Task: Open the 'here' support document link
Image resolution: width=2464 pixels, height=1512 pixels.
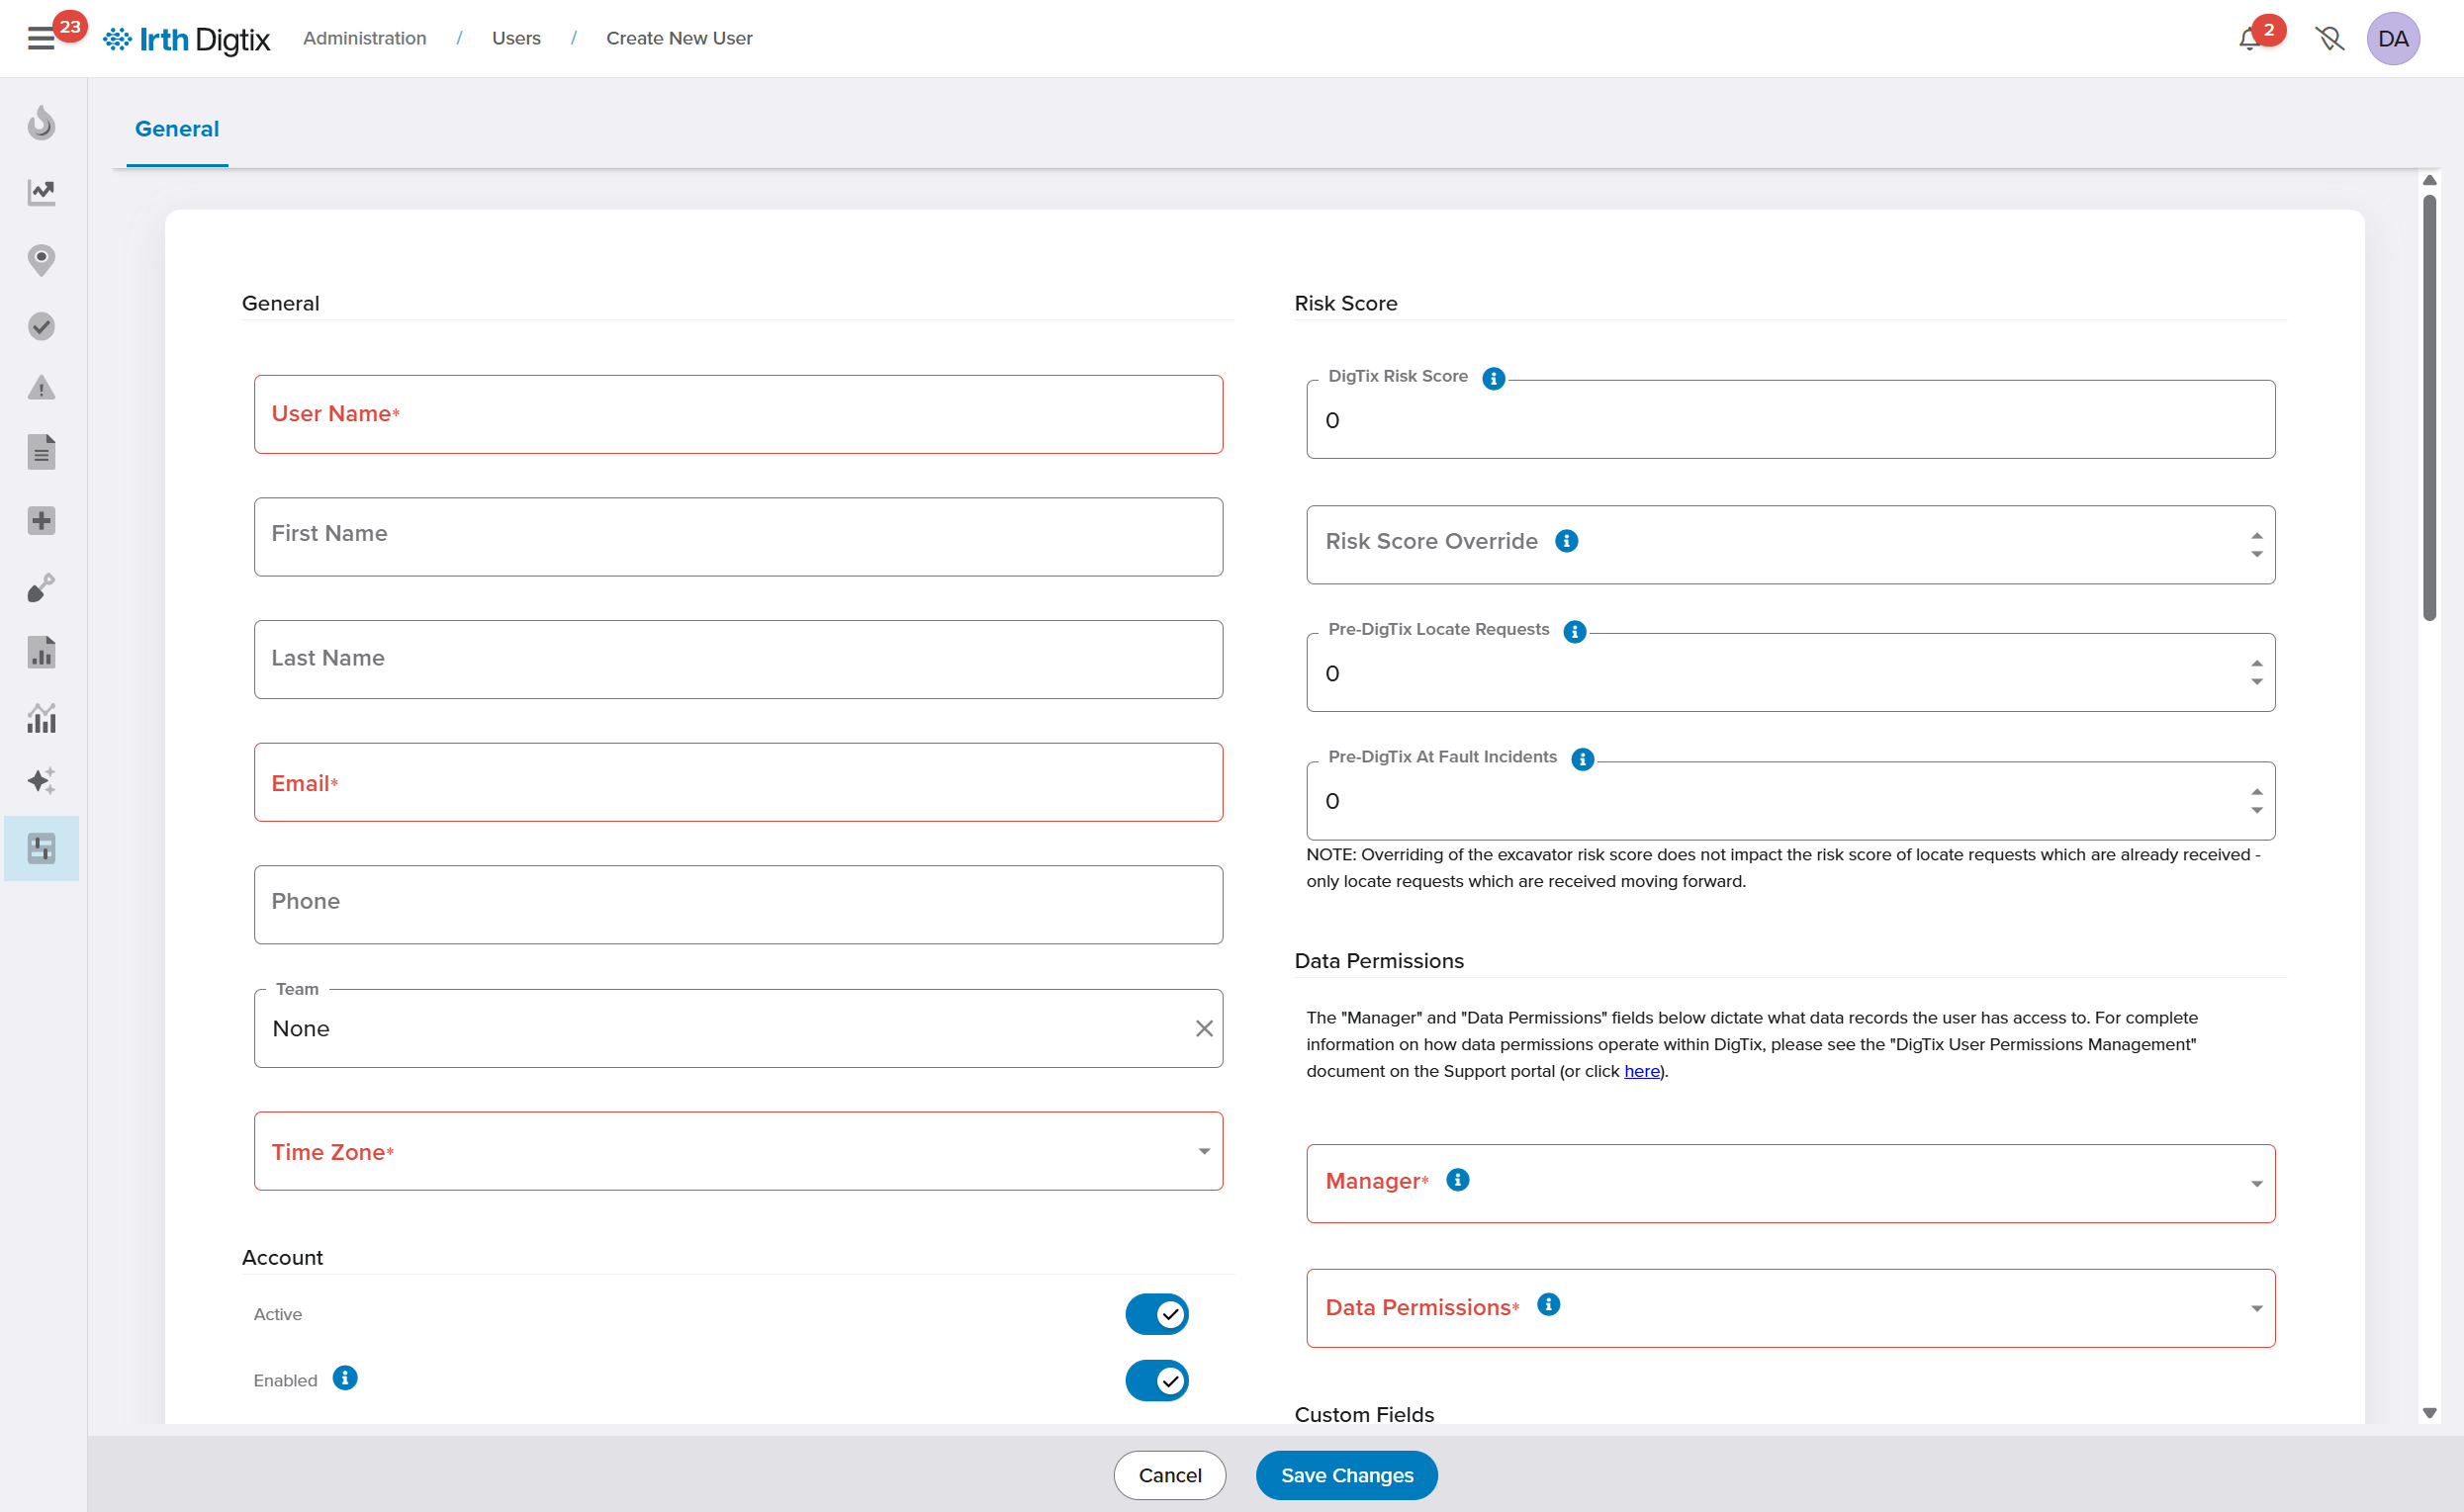Action: point(1641,1071)
